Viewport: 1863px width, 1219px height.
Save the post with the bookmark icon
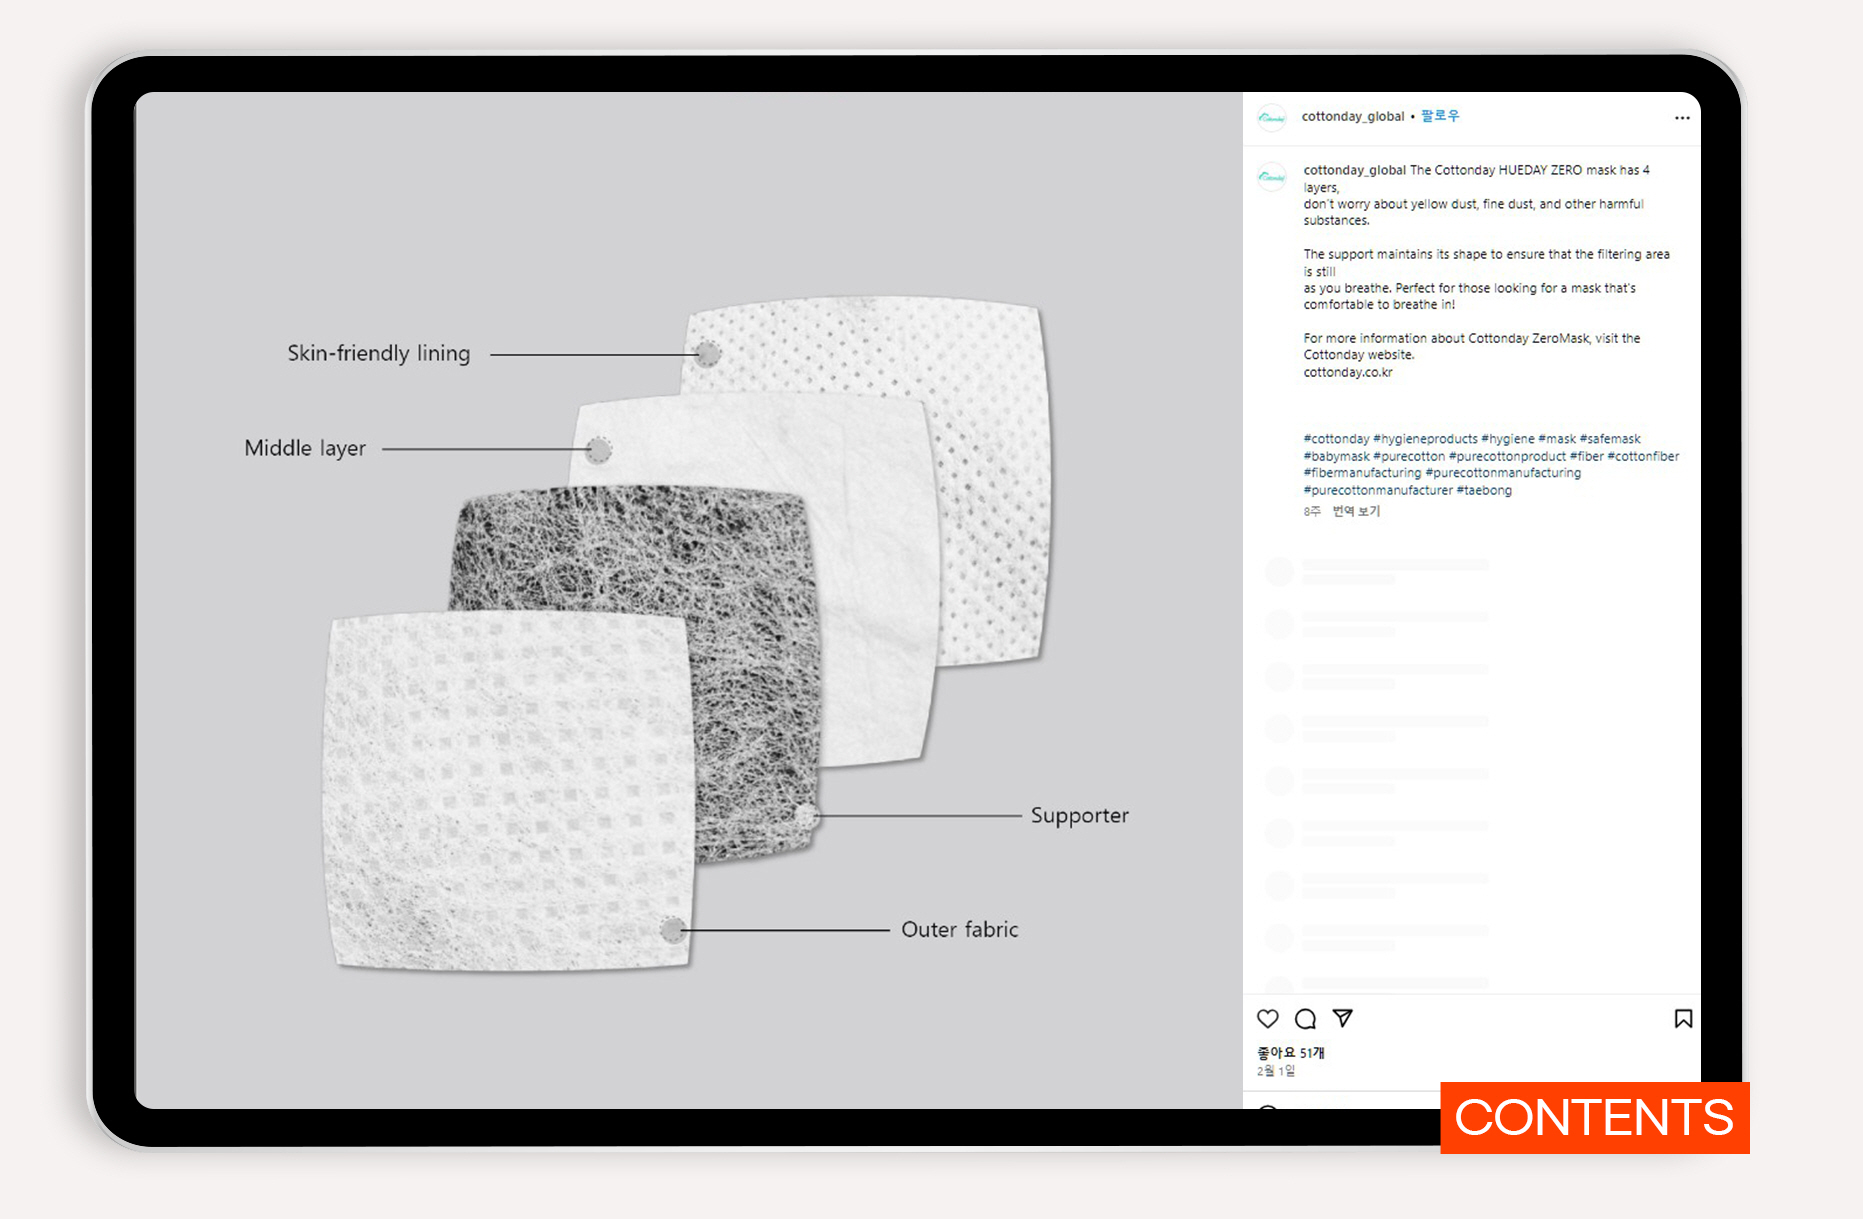(1683, 1018)
